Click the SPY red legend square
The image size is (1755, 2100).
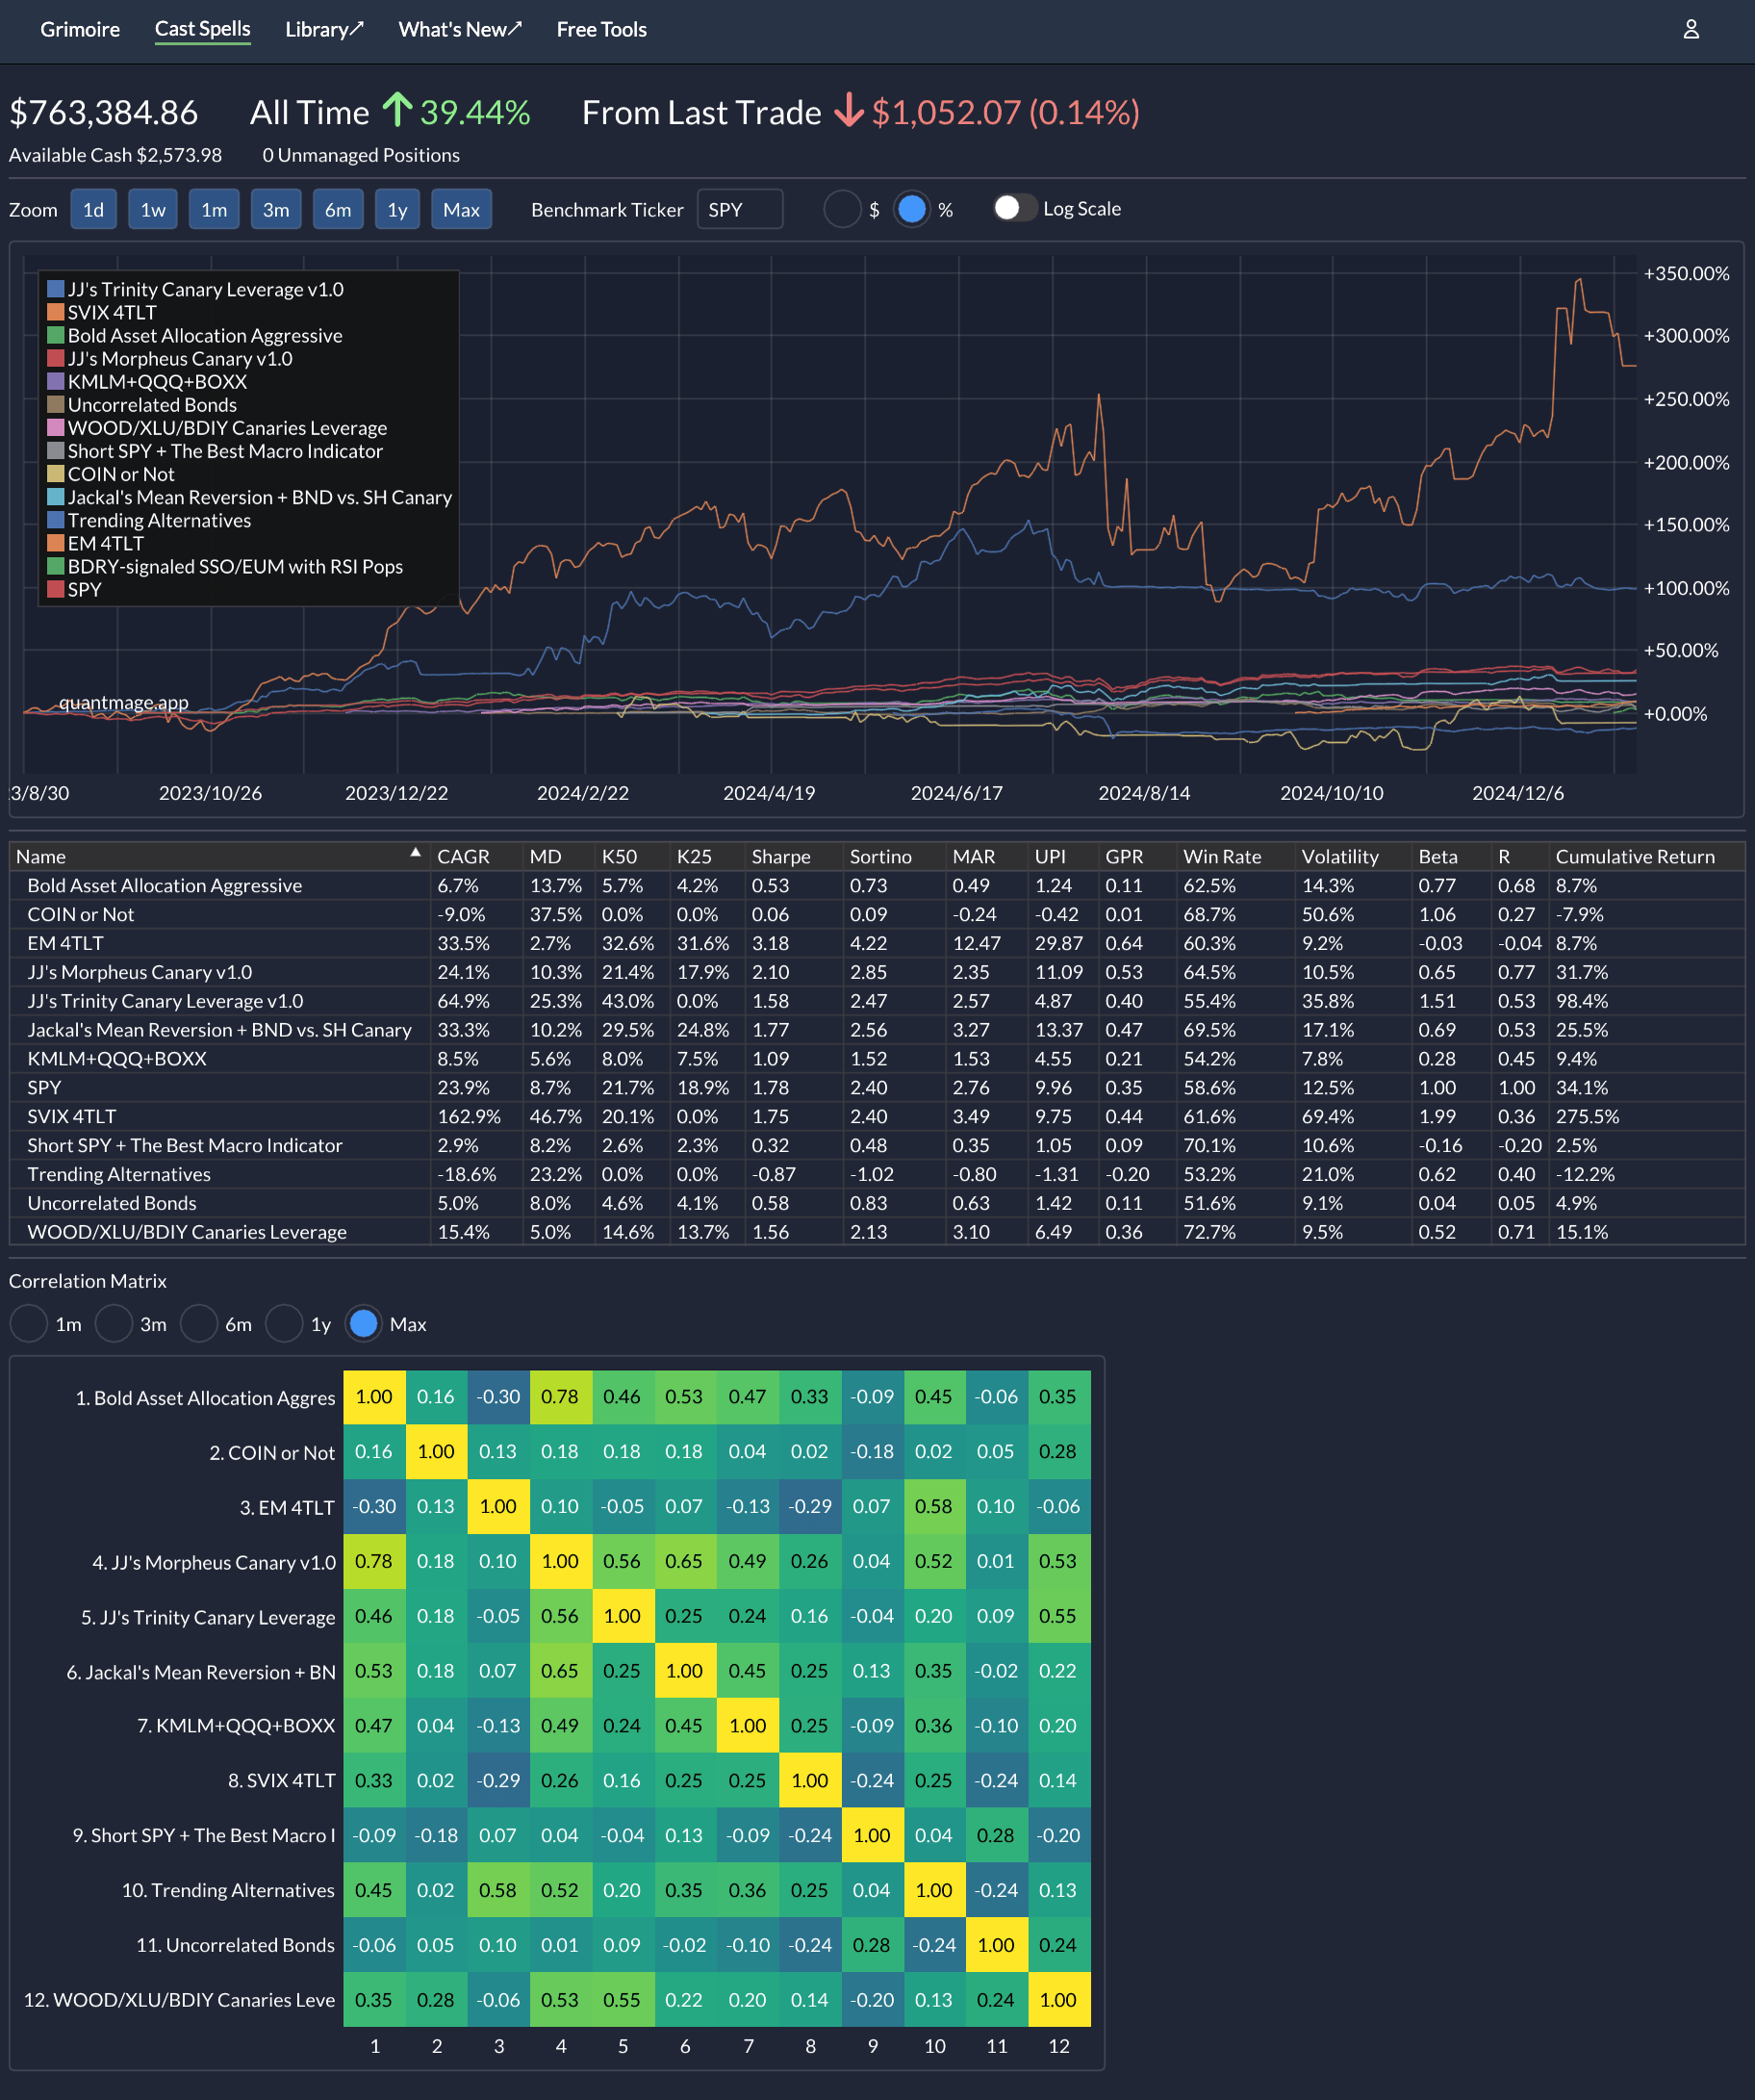[56, 589]
